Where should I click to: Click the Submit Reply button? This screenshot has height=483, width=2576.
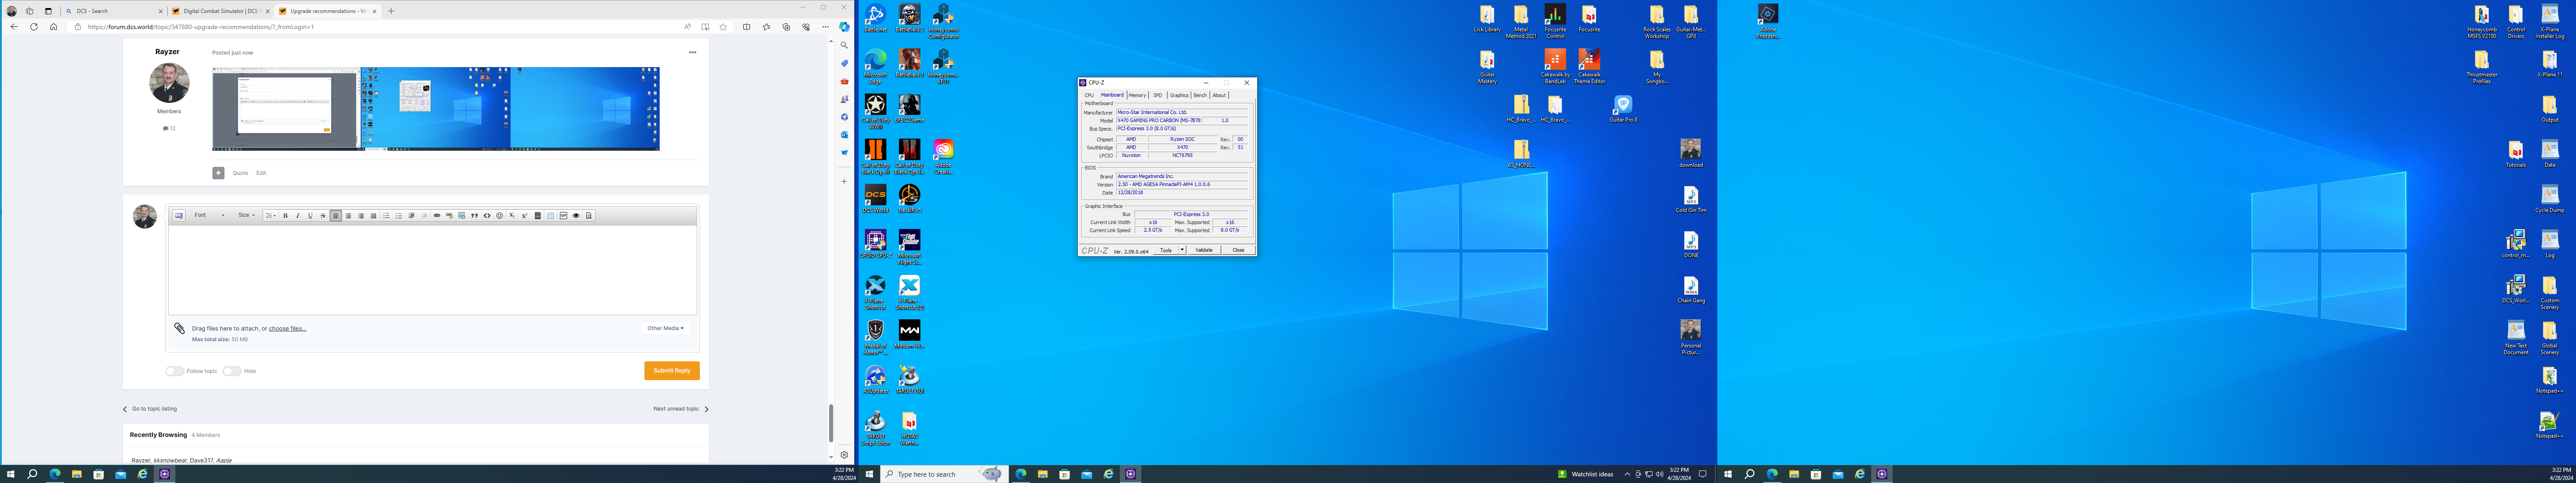pyautogui.click(x=672, y=371)
